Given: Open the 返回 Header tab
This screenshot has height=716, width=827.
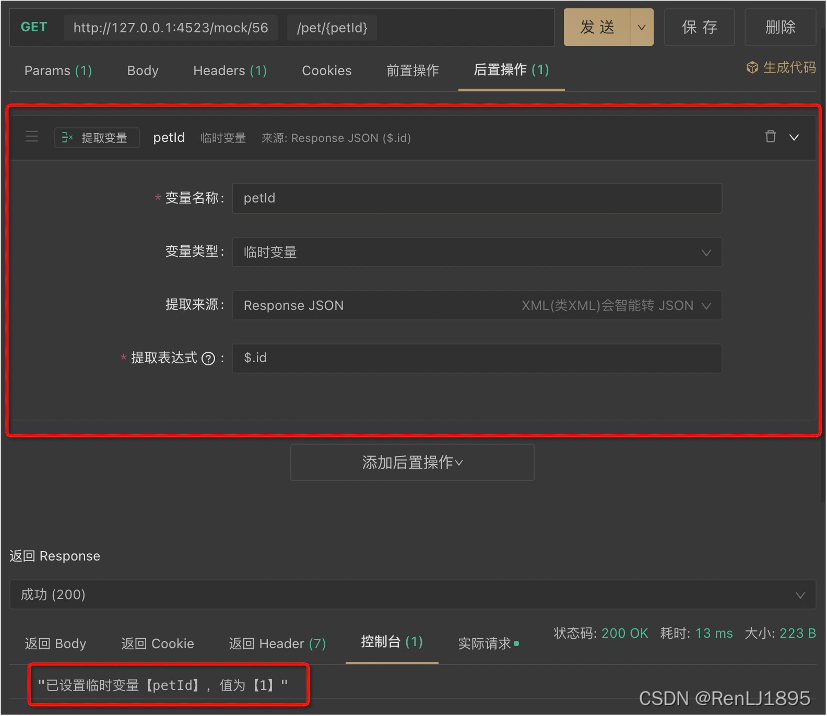Looking at the screenshot, I should pos(277,644).
